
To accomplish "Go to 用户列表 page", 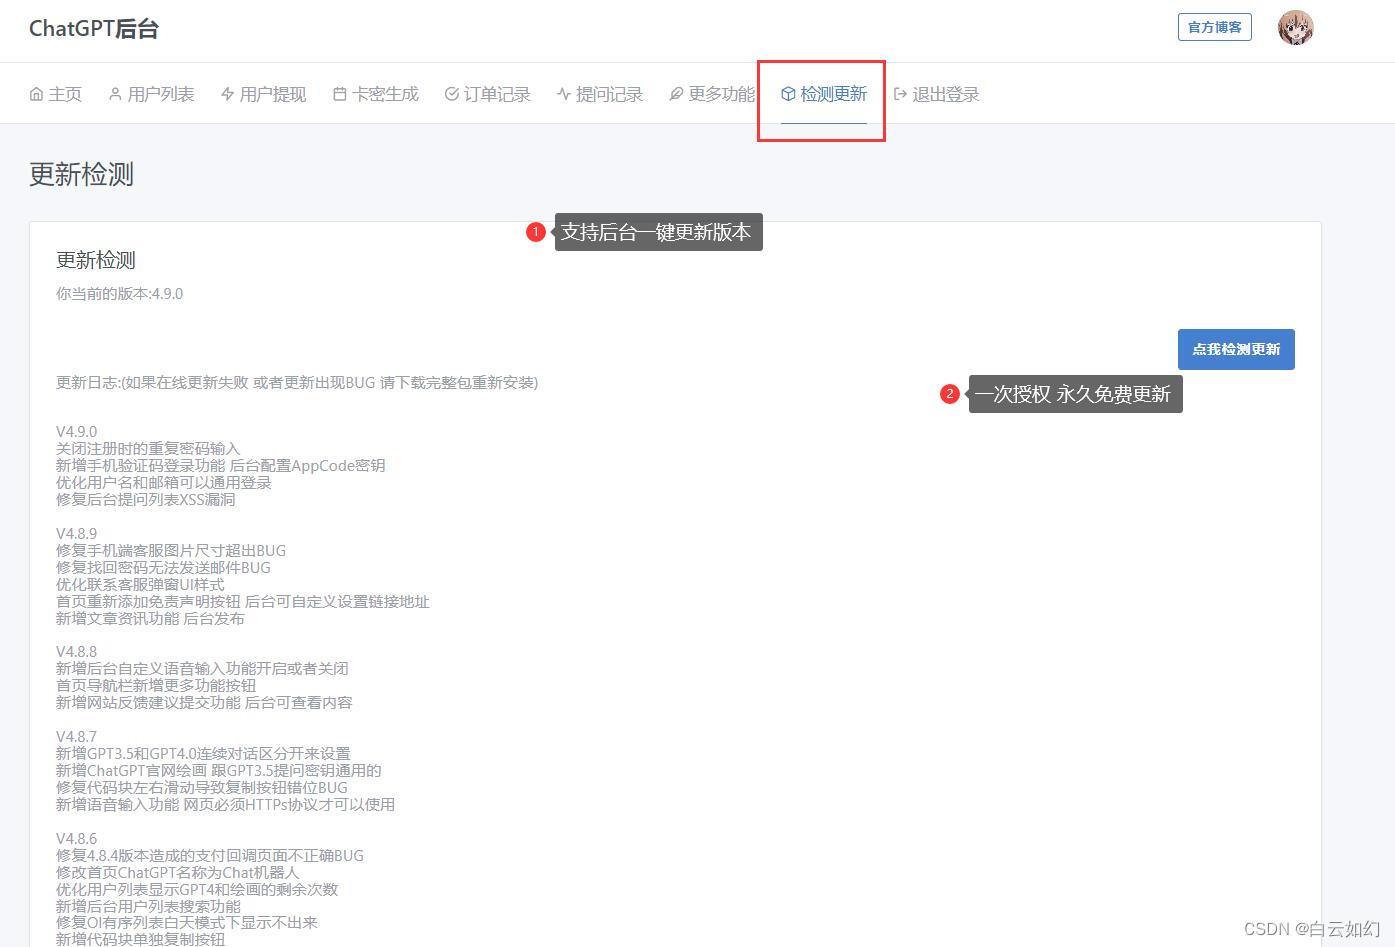I will tap(151, 94).
